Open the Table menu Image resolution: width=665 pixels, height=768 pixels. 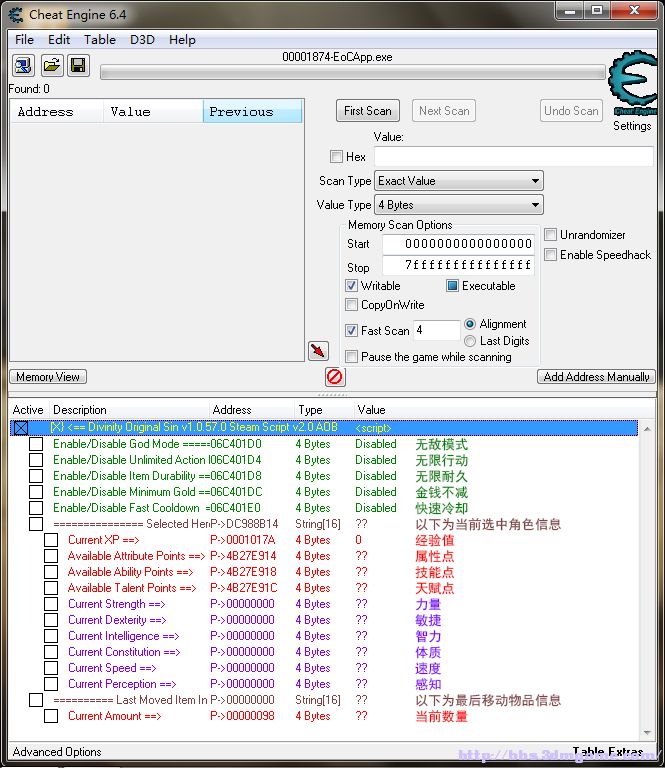(100, 40)
